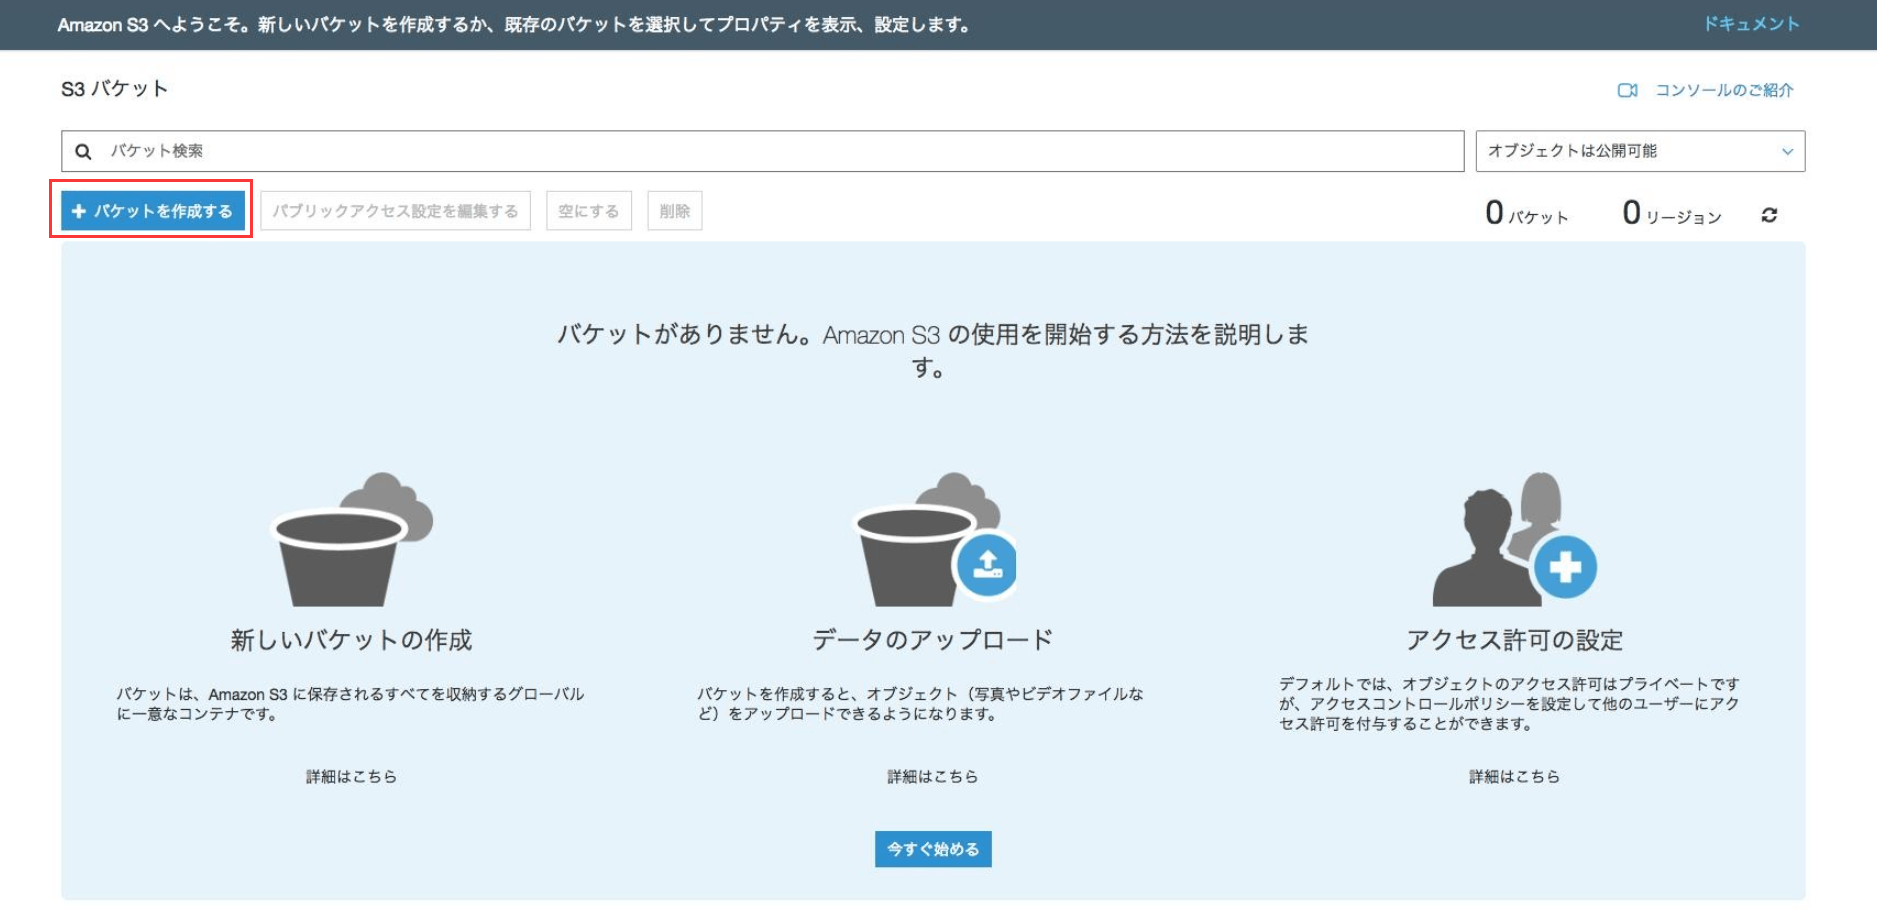Click the refresh icon to reload bucket list
Screen dimensions: 1877x917
click(x=1768, y=212)
